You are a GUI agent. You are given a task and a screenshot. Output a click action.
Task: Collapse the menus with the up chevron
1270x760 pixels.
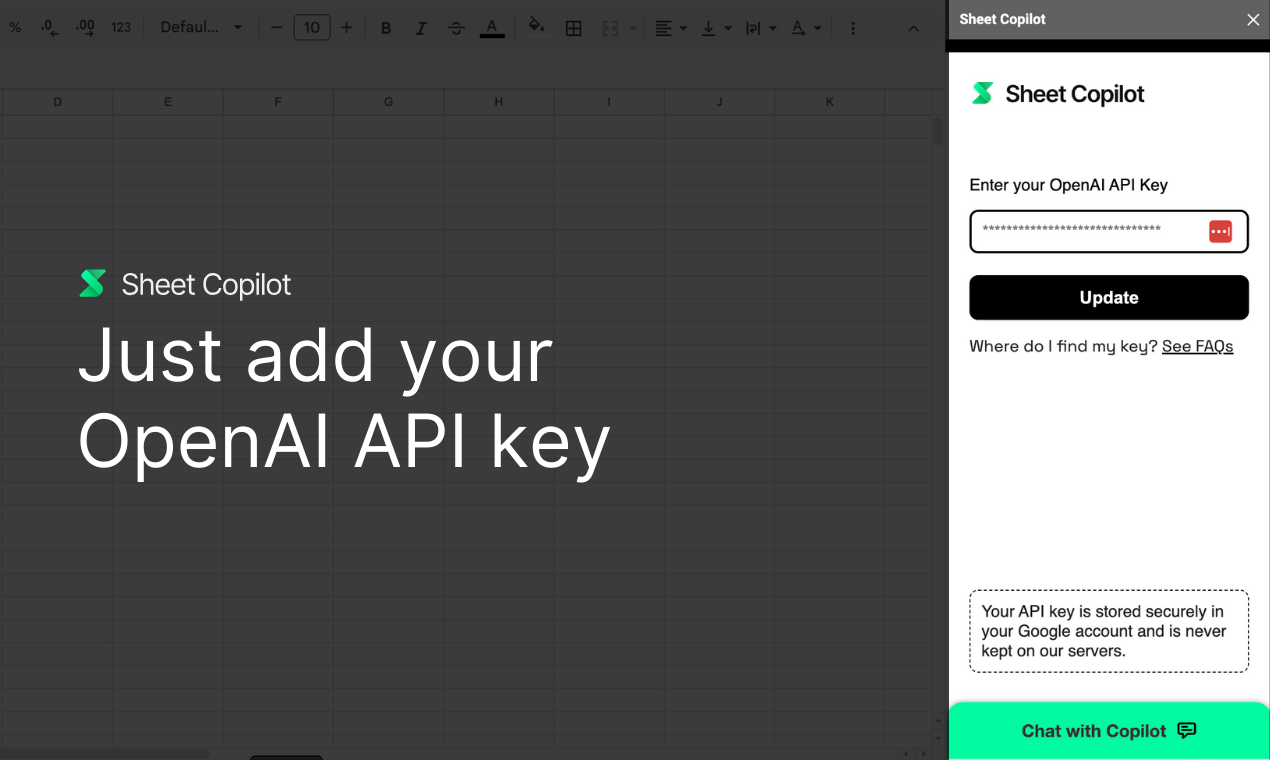tap(913, 28)
